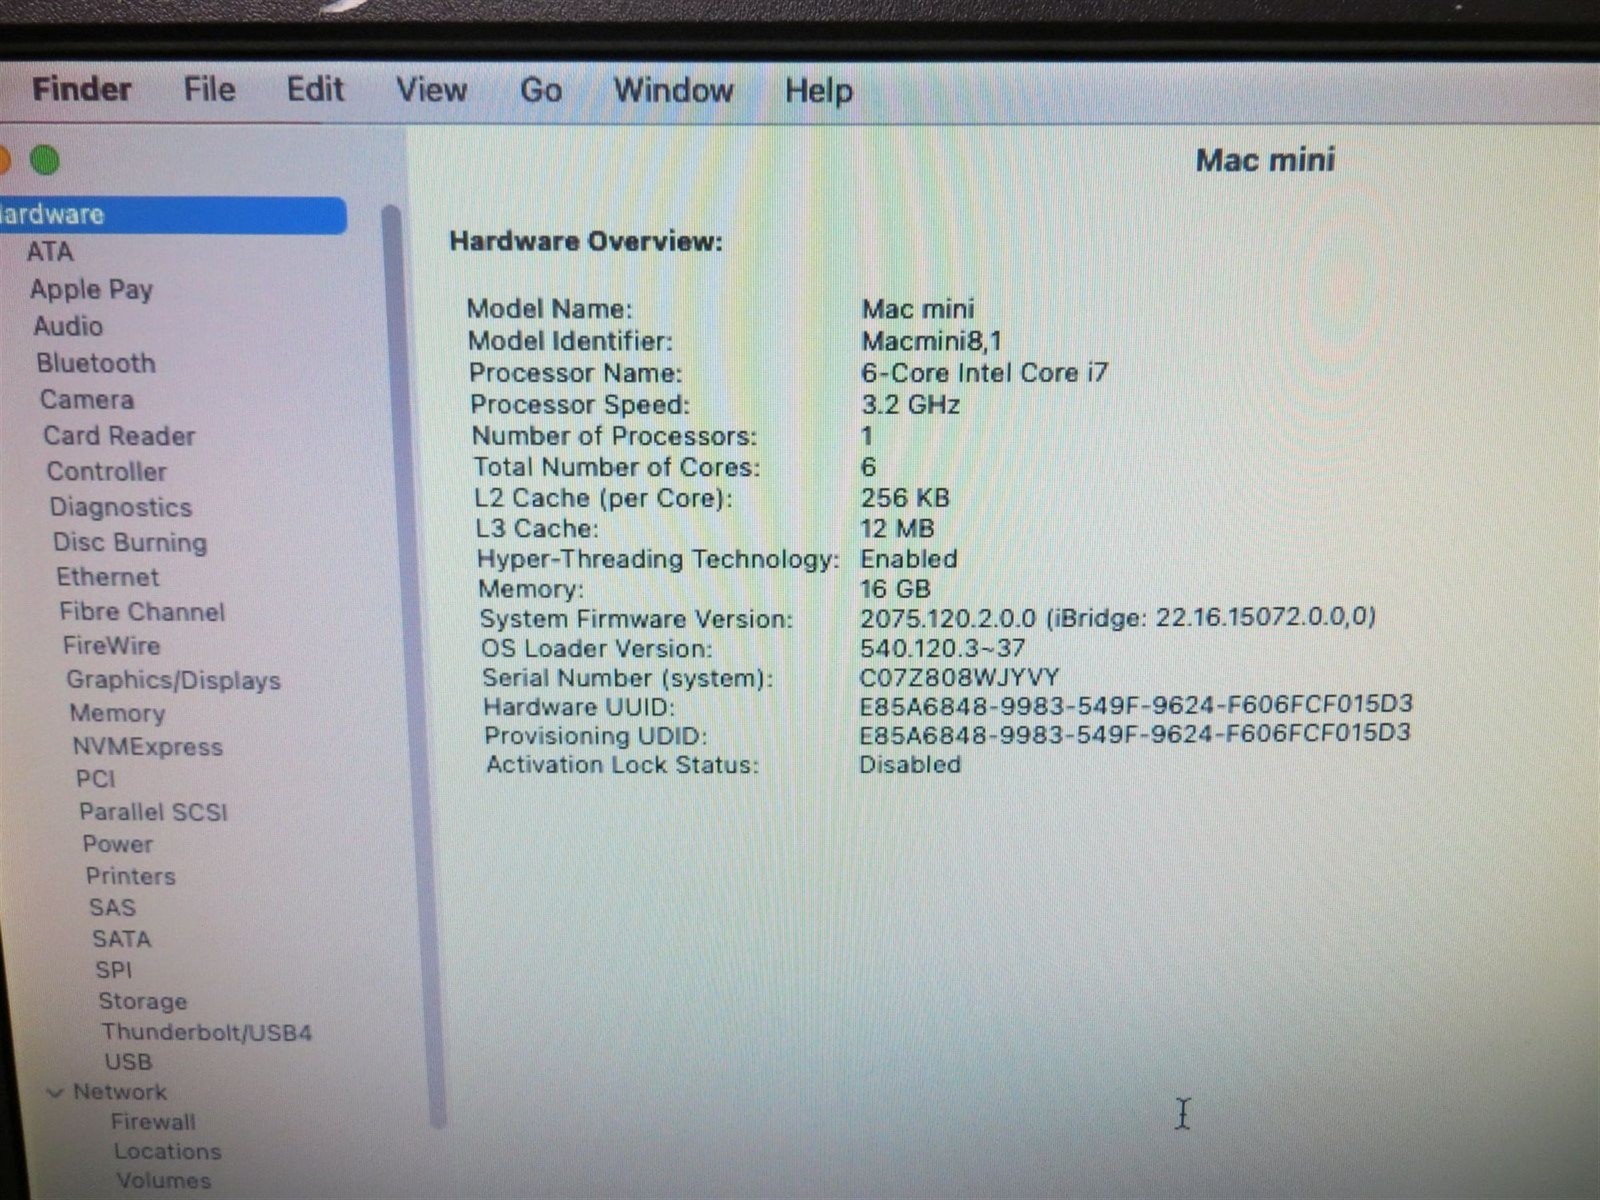Select Controller in the sidebar
This screenshot has width=1600, height=1200.
click(x=107, y=471)
